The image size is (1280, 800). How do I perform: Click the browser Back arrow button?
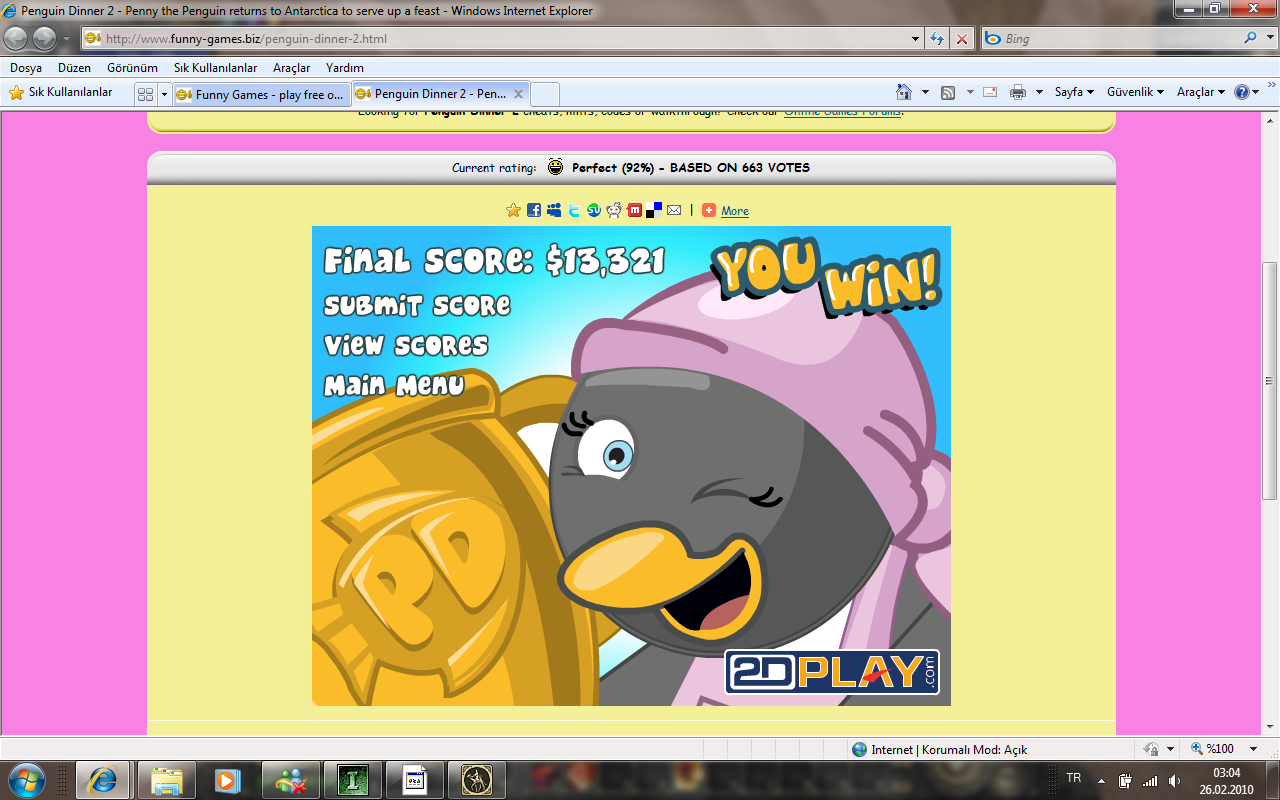point(16,39)
